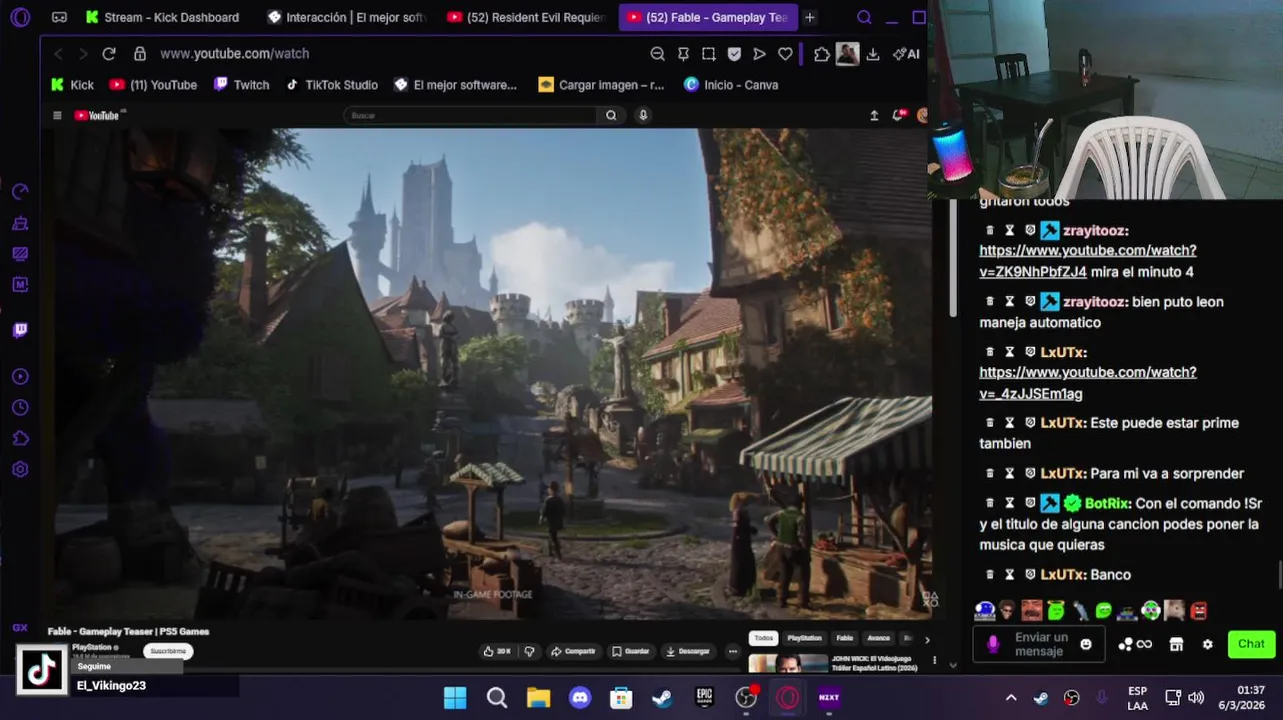The image size is (1283, 720).
Task: Open more actions three-dot menu
Action: (x=733, y=651)
